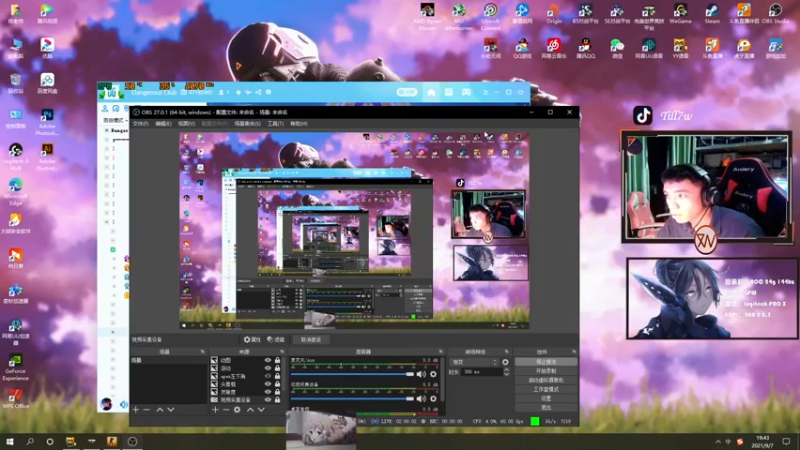The height and width of the screenshot is (450, 800).
Task: Hide the 动图 source with eye icon
Action: coord(268,360)
